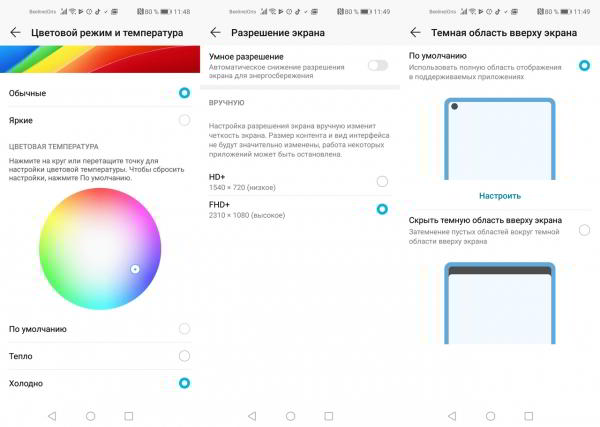Viewport: 600px width, 427px height.
Task: Tap the ЦВЕТОВАЯ ТЕМПЕРАТУРА section header
Action: pos(54,147)
